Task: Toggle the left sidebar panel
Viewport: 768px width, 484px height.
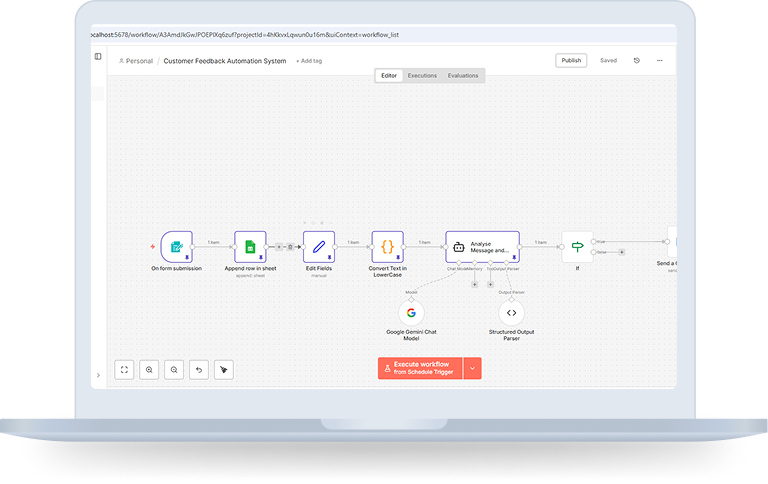Action: click(98, 56)
